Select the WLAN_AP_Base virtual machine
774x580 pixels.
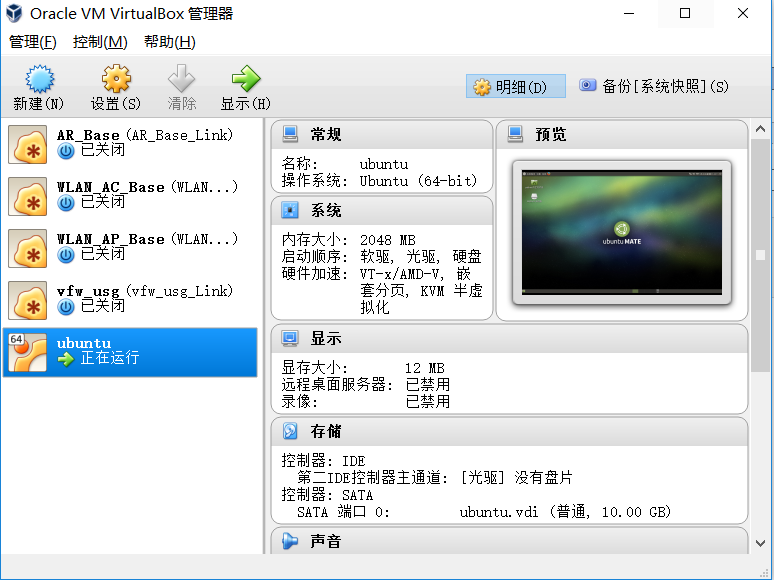click(x=130, y=248)
